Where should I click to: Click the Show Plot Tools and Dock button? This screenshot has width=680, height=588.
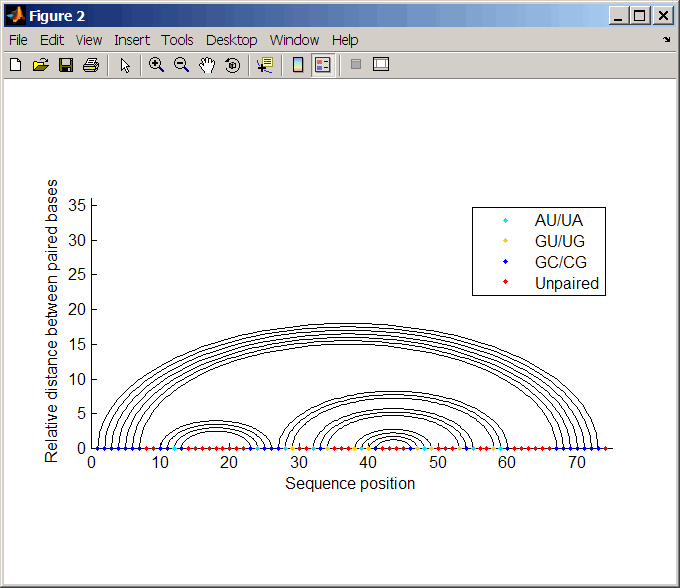(380, 65)
